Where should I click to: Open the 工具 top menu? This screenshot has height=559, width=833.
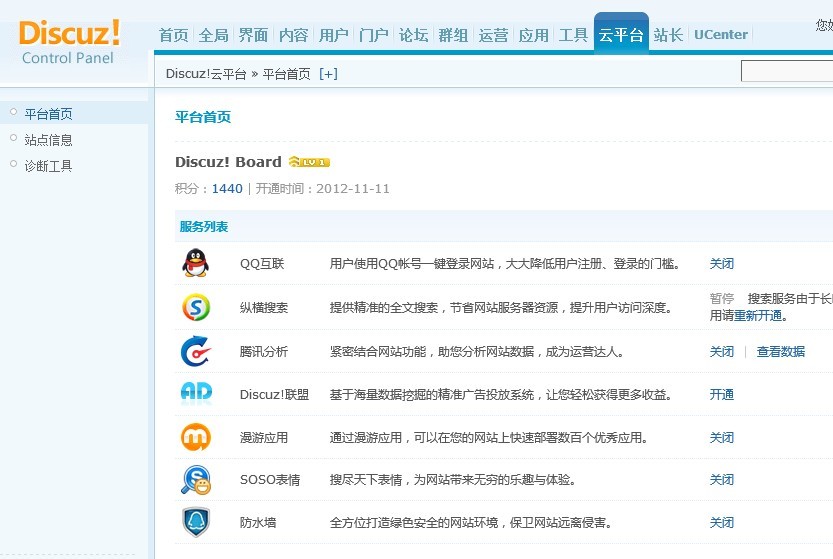573,35
